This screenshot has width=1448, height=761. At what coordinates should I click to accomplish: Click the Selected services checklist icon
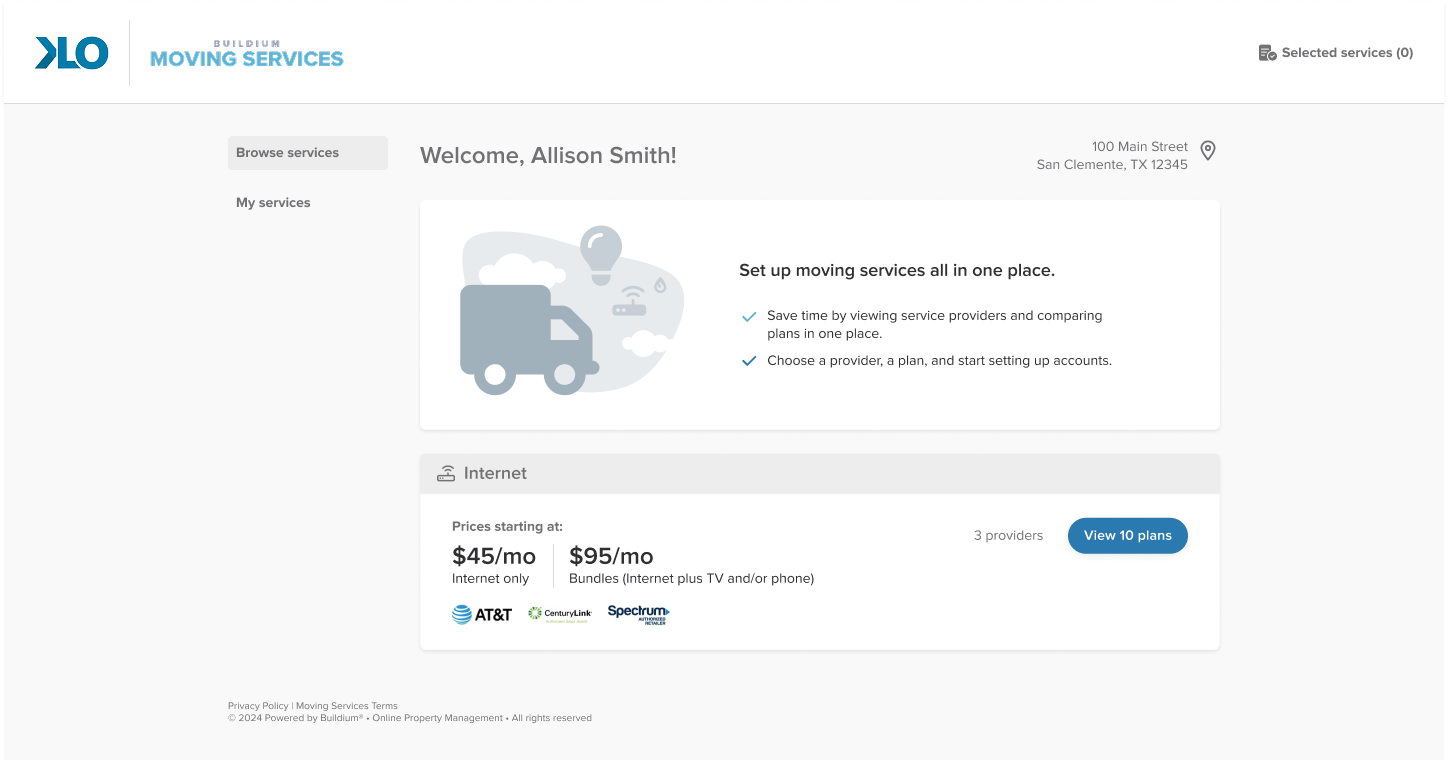click(1267, 53)
